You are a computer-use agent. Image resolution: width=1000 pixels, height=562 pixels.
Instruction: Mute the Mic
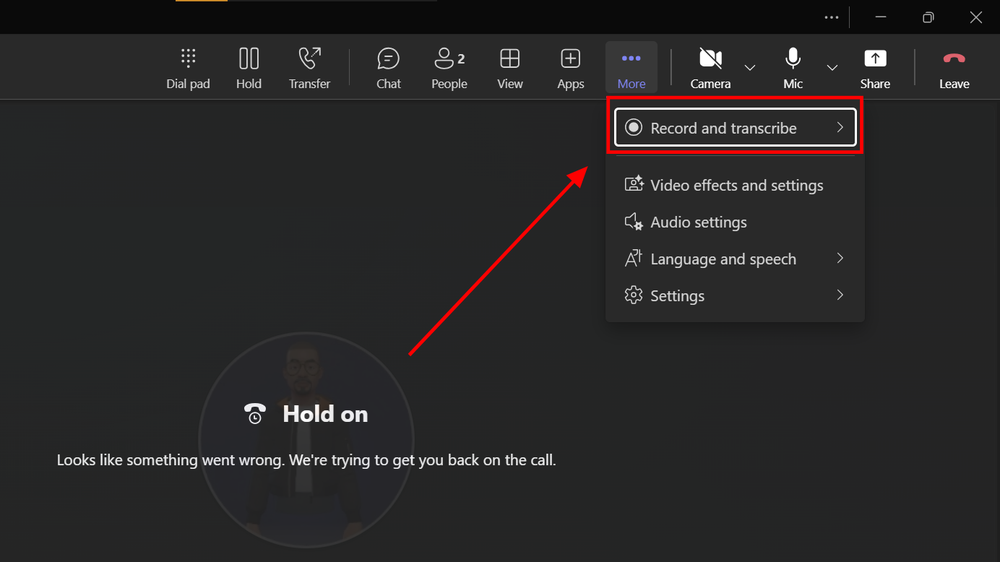coord(793,68)
